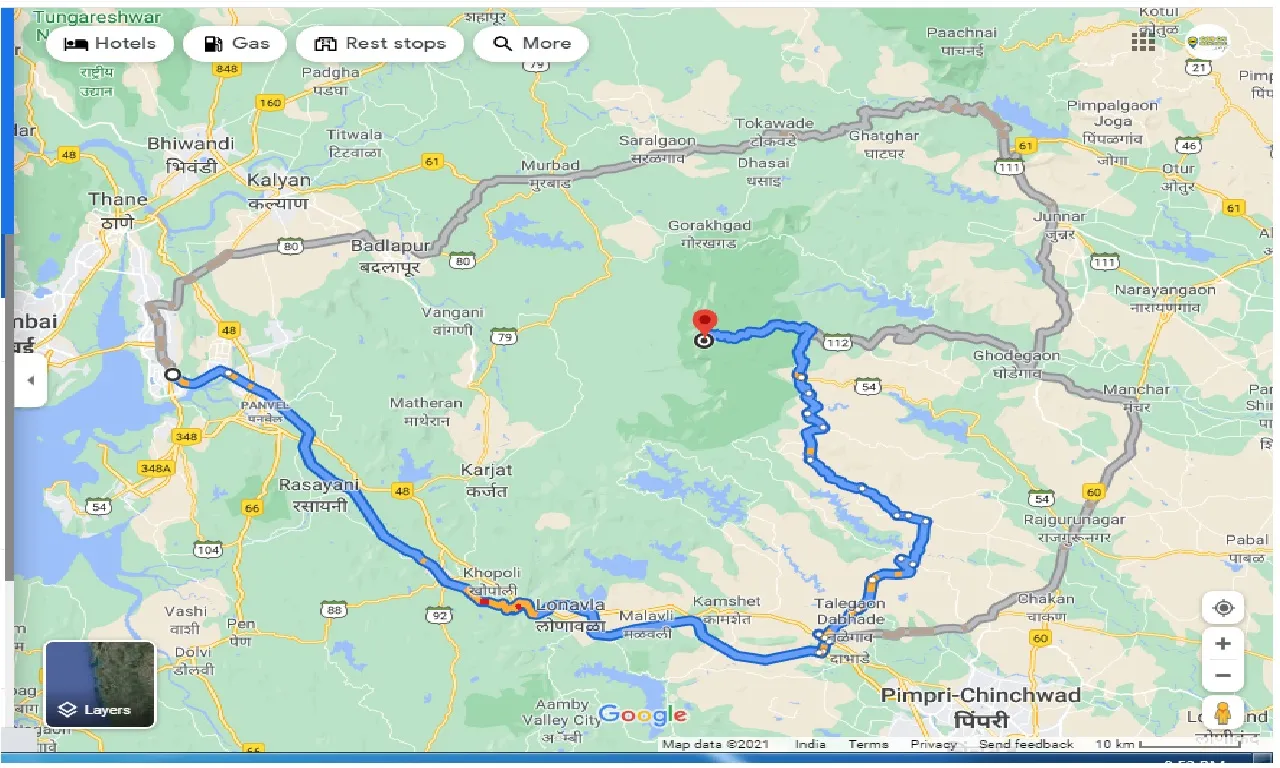
Task: Open the More search options chip
Action: [x=531, y=44]
